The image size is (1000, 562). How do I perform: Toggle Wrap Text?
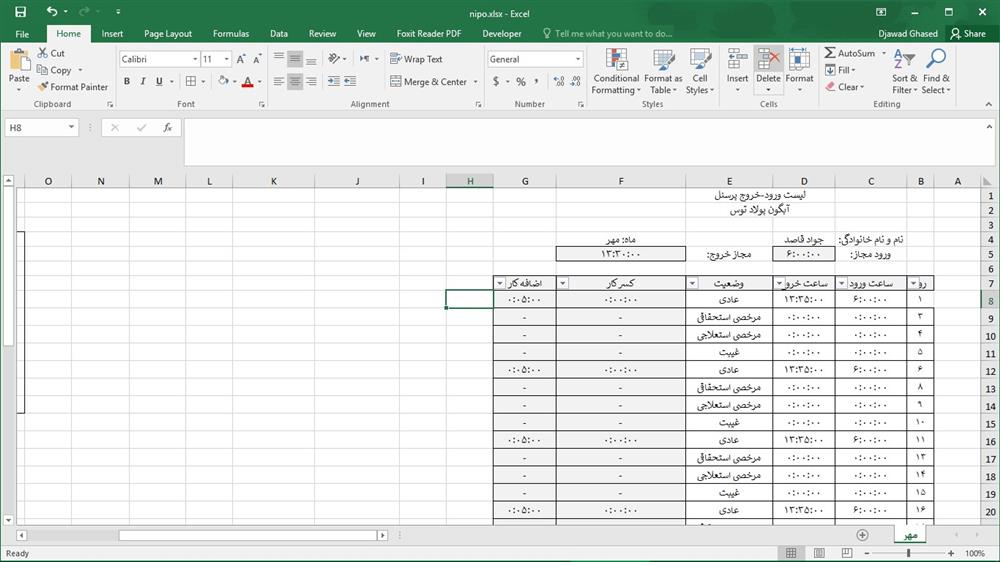click(416, 59)
